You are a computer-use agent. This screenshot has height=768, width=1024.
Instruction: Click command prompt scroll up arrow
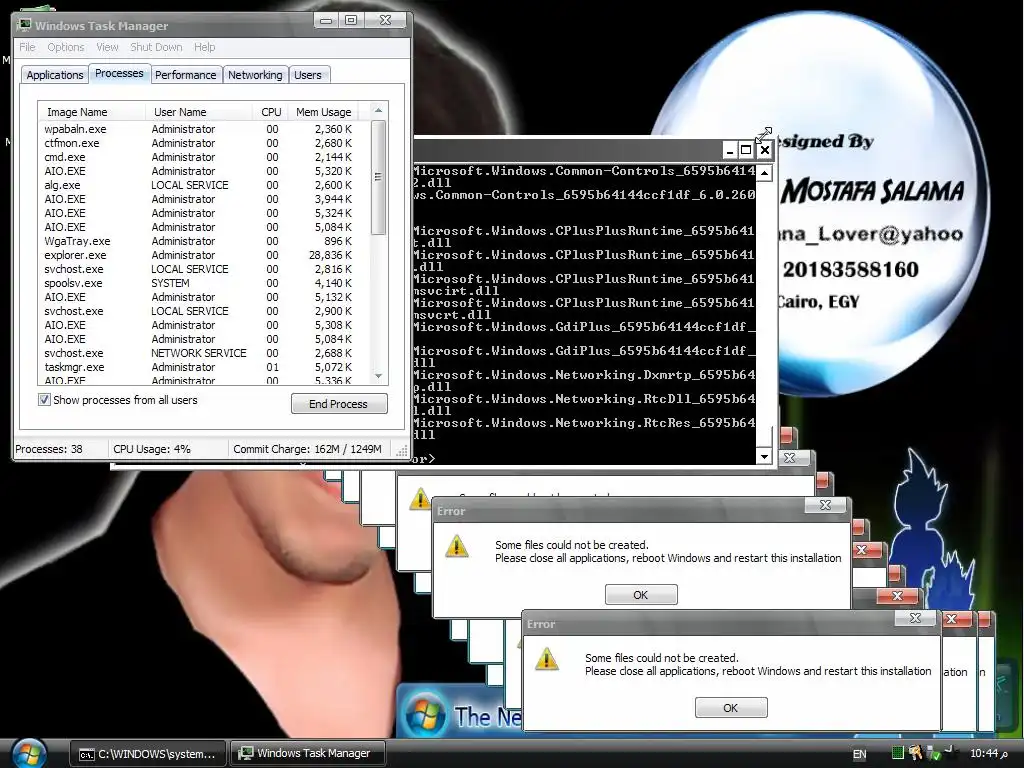[764, 172]
